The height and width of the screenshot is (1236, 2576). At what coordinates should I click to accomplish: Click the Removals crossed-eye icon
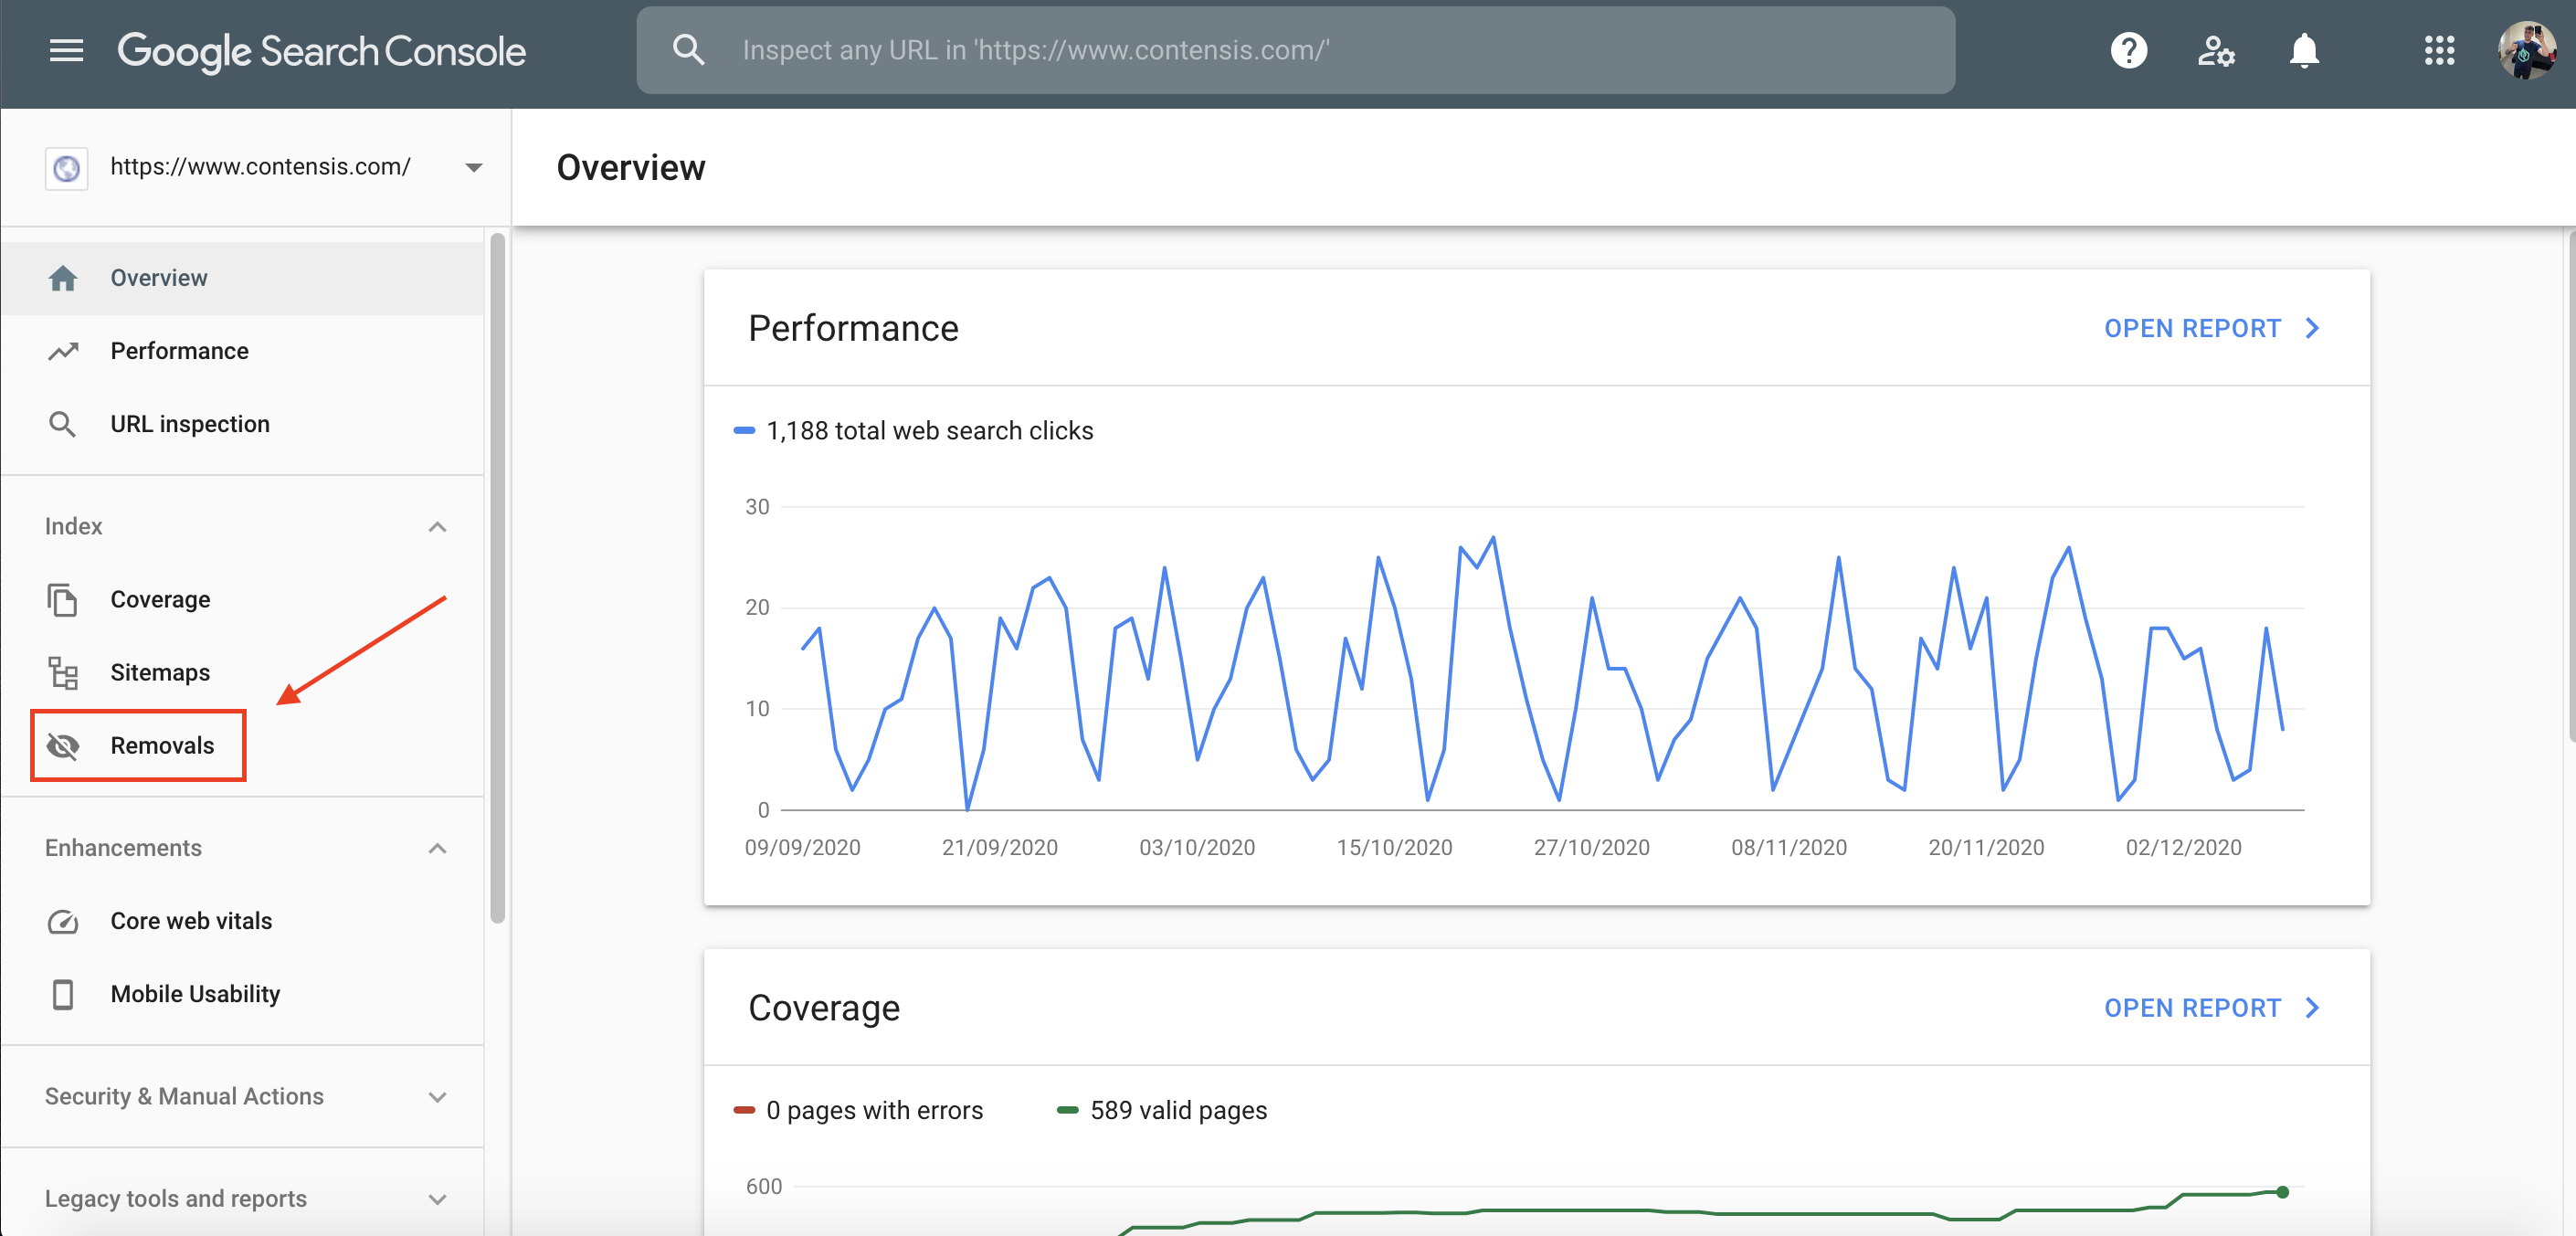[63, 745]
